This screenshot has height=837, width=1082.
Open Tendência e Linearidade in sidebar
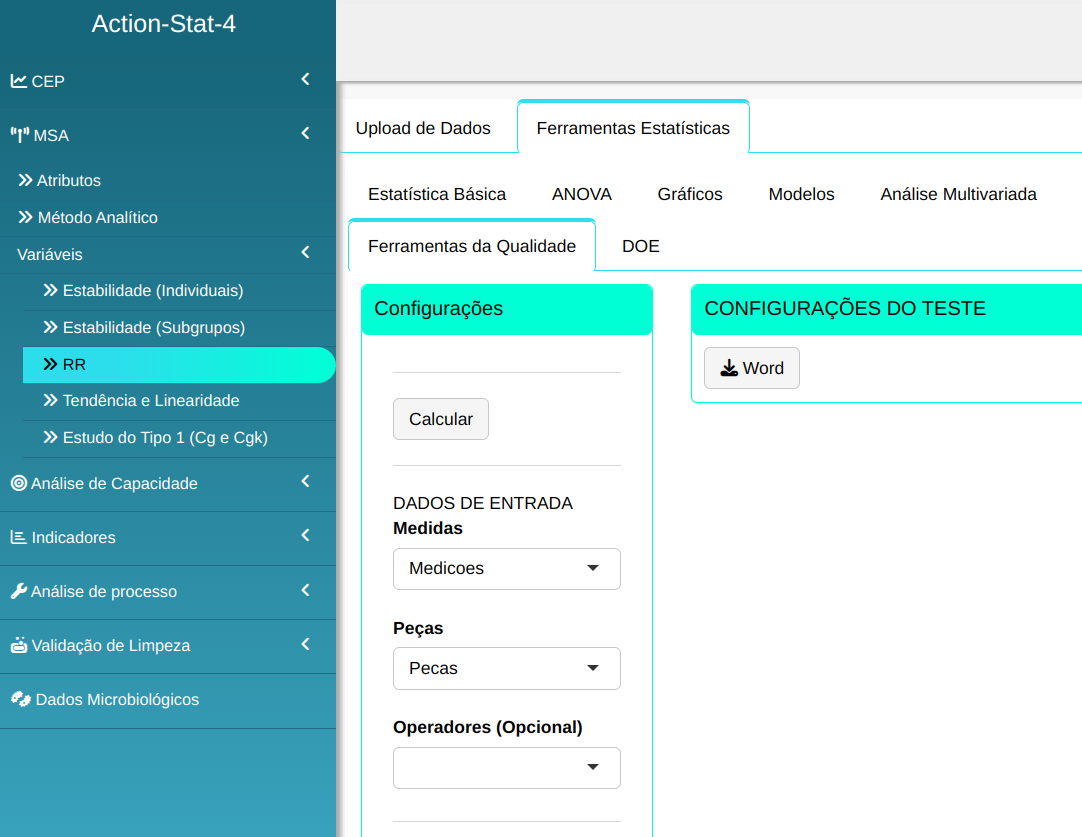coord(150,400)
